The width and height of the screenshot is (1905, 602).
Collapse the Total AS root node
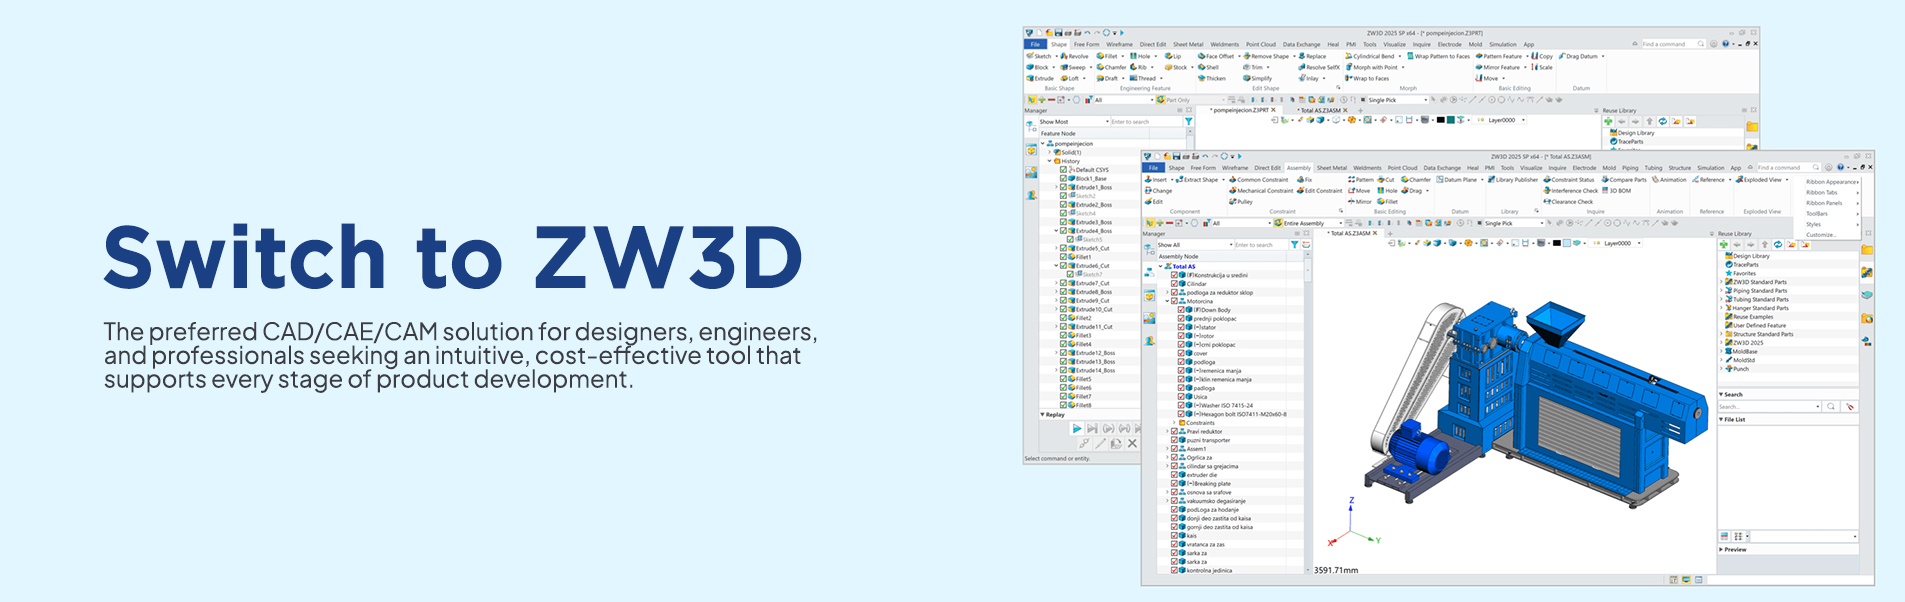click(1160, 266)
